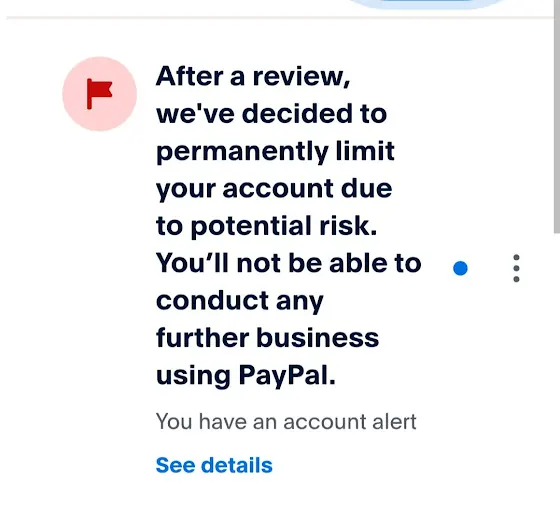Tap the vertical ellipsis beside notification
This screenshot has width=560, height=506.
(516, 268)
